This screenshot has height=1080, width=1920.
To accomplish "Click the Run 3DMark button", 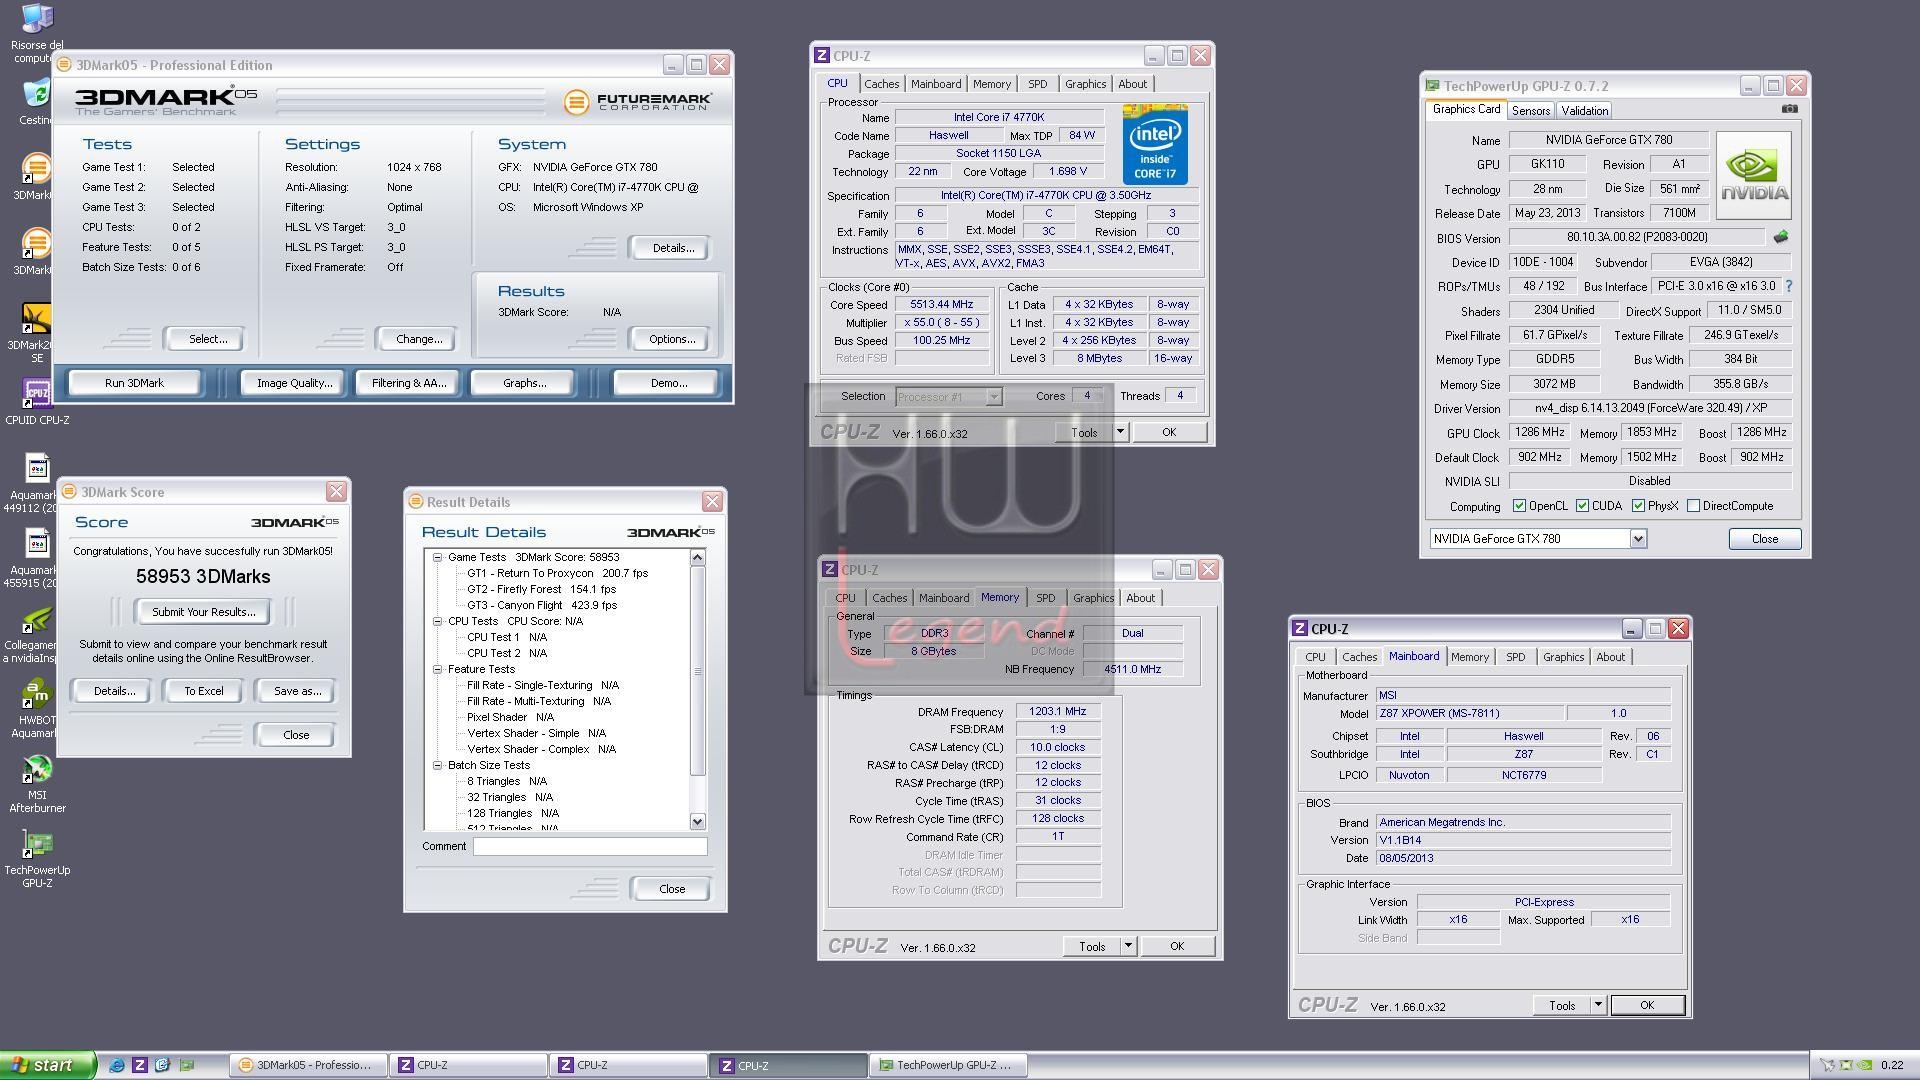I will pos(134,383).
